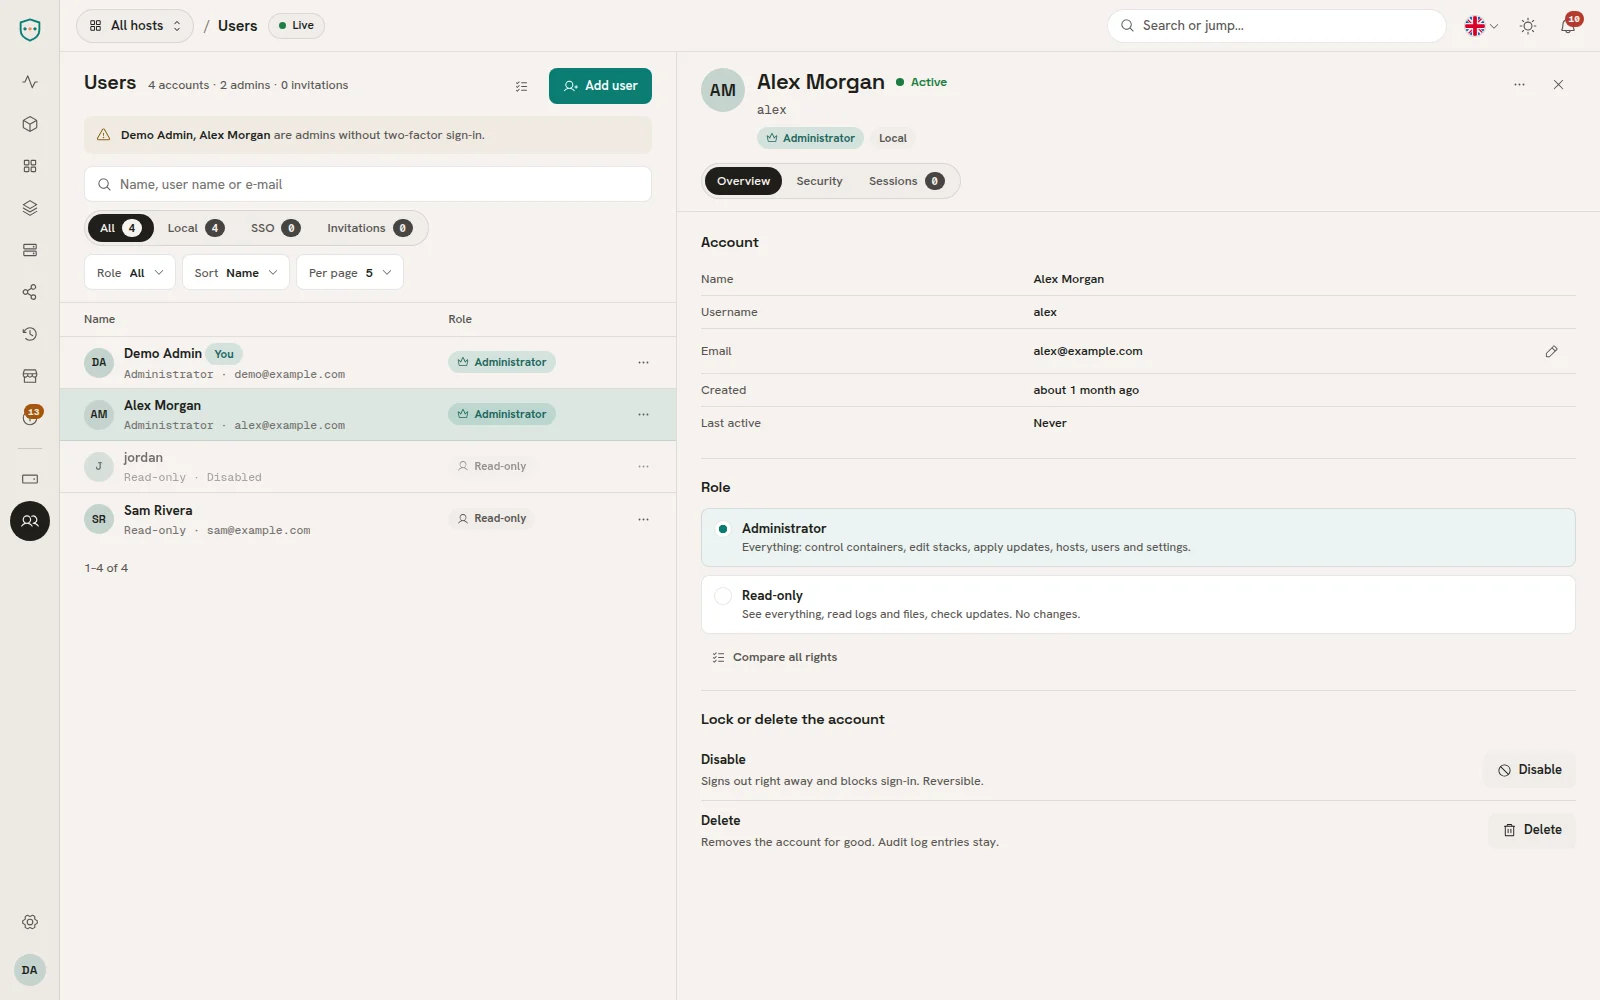Open notifications bell with badge 10

(1568, 26)
